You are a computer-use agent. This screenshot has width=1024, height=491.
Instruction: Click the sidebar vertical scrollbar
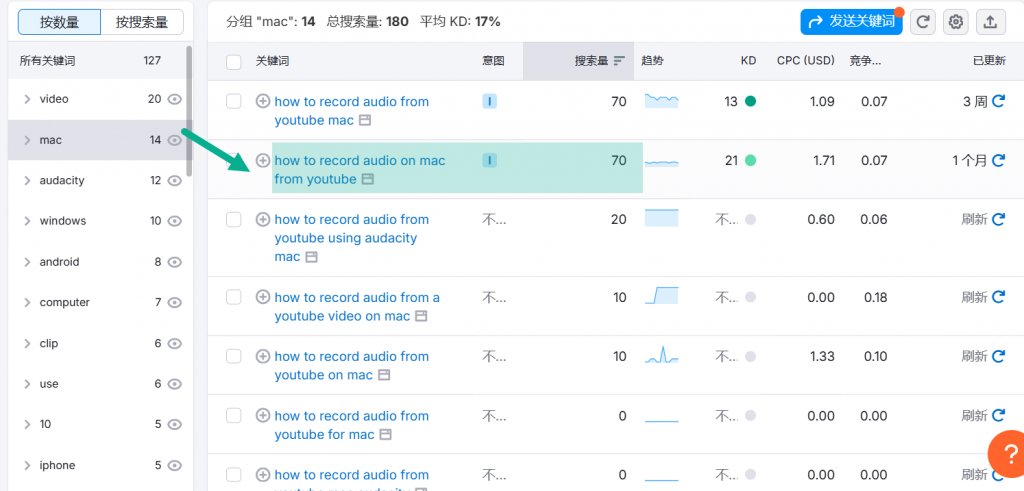tap(189, 111)
